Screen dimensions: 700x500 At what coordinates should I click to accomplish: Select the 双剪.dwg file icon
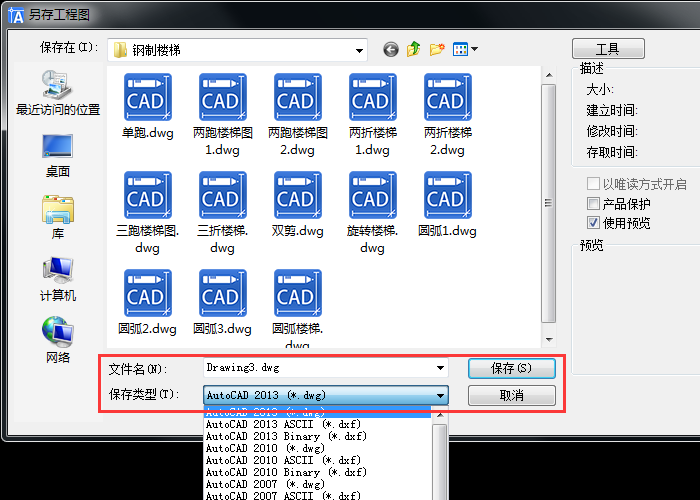pyautogui.click(x=298, y=195)
